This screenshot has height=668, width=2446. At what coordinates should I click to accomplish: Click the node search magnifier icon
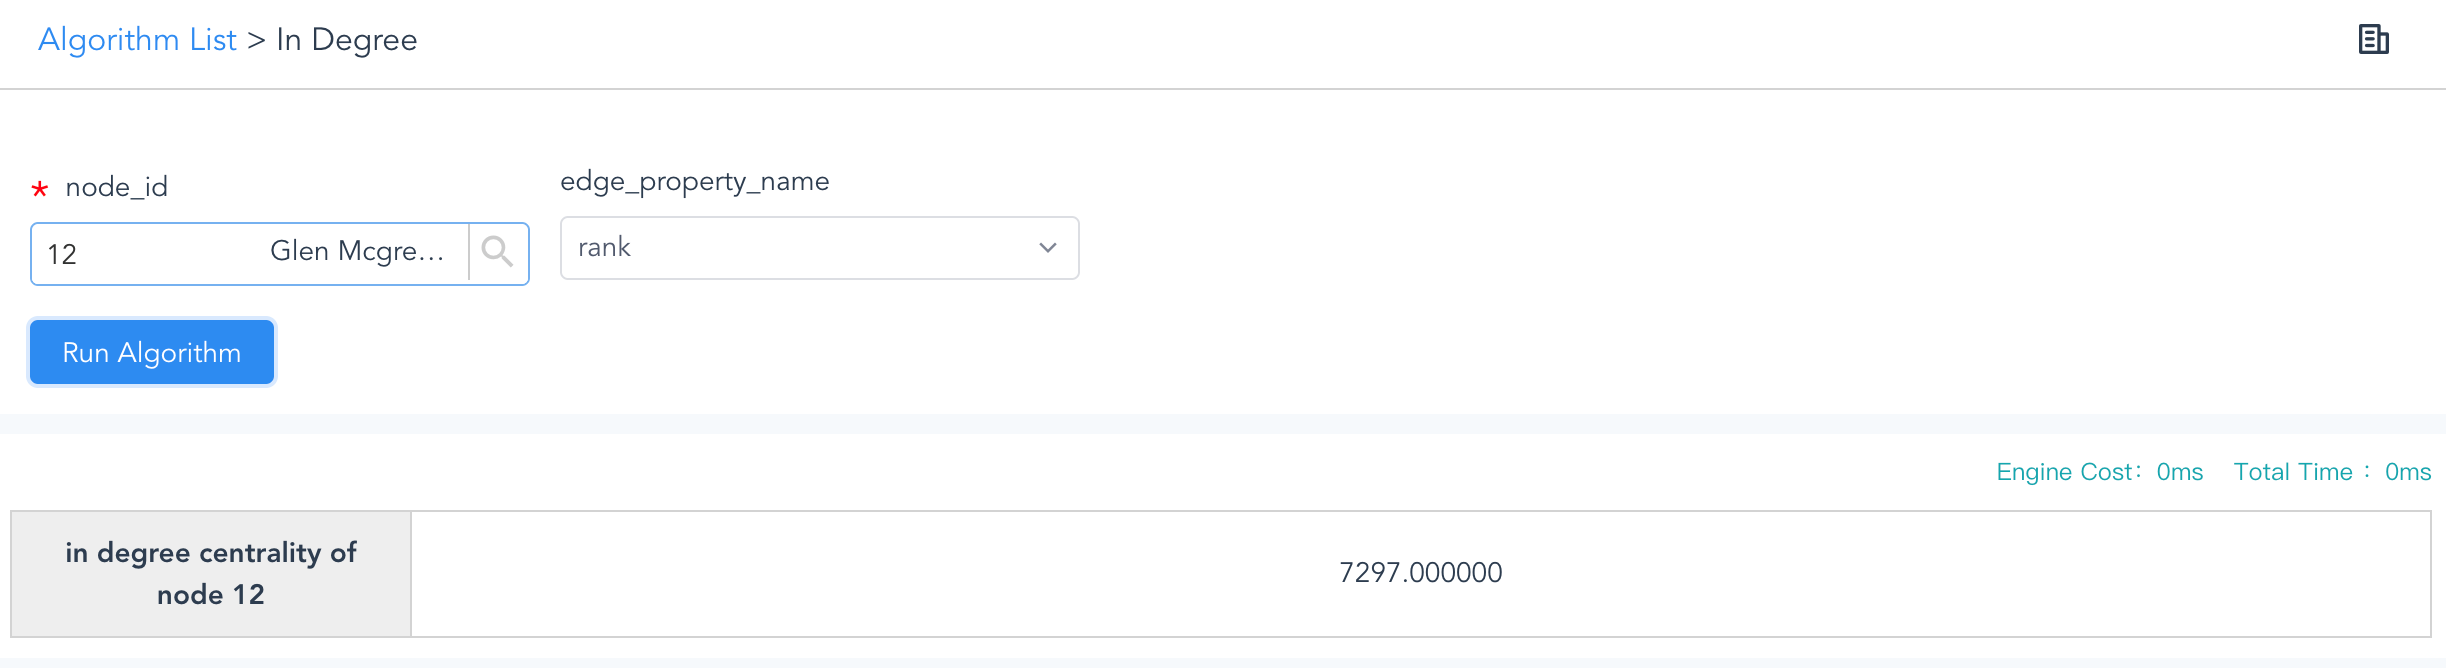(497, 252)
